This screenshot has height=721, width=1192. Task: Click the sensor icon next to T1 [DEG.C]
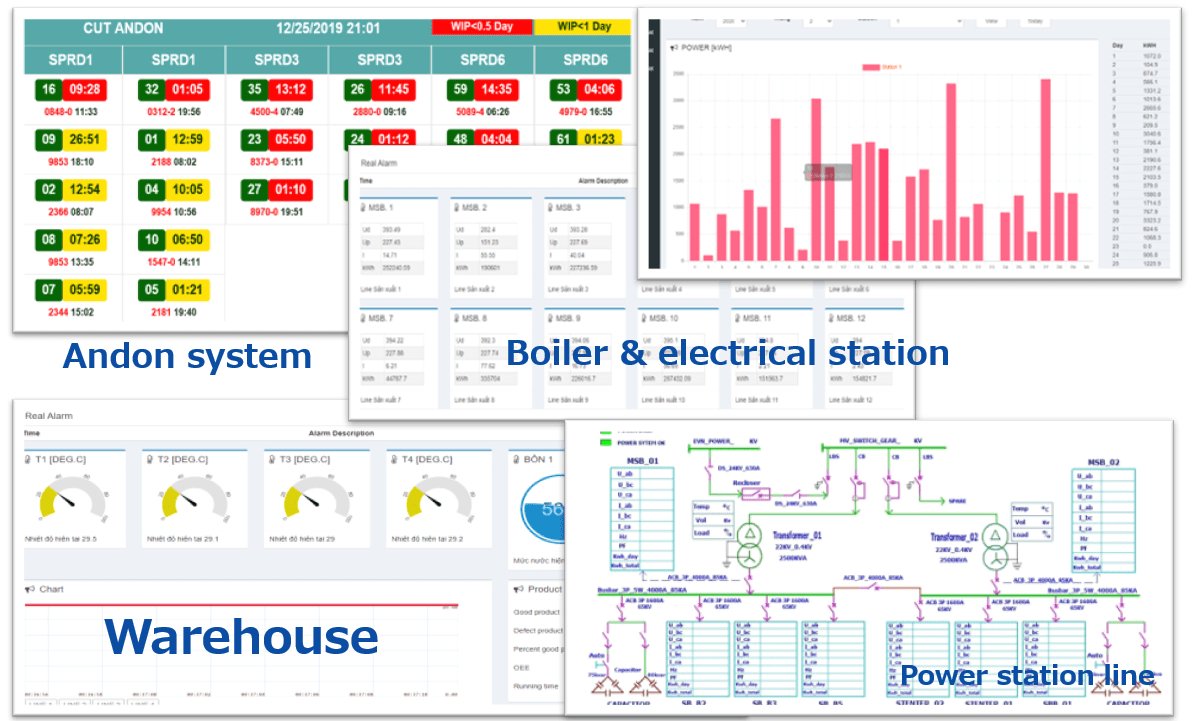28,459
